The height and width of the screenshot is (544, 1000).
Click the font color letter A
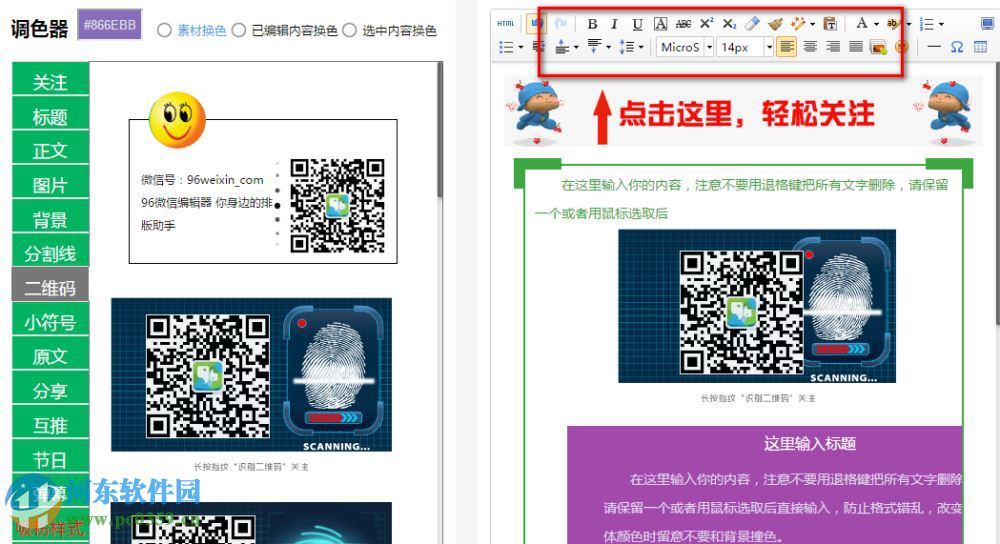[862, 24]
